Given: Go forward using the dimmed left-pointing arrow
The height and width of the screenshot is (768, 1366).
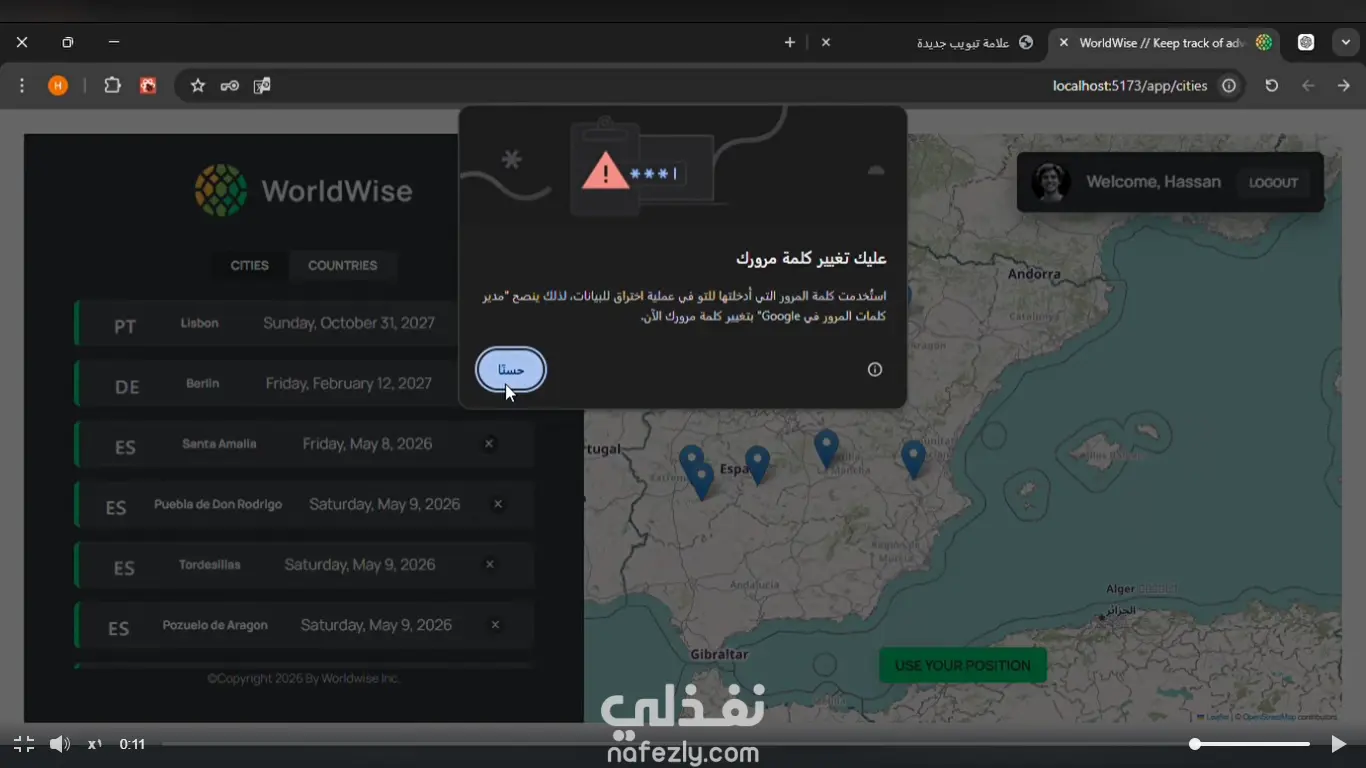Looking at the screenshot, I should (1308, 86).
